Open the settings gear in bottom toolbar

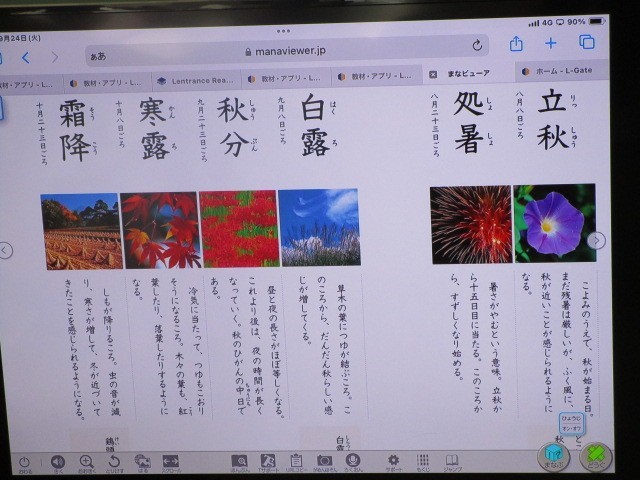pyautogui.click(x=393, y=460)
